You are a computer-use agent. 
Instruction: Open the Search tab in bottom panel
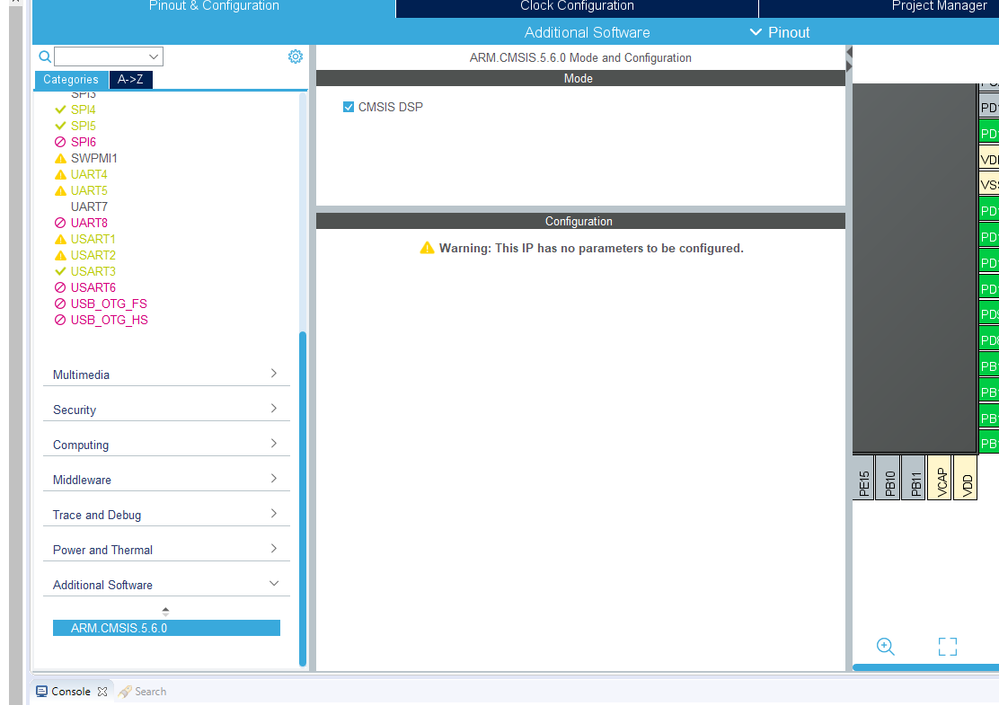click(143, 691)
